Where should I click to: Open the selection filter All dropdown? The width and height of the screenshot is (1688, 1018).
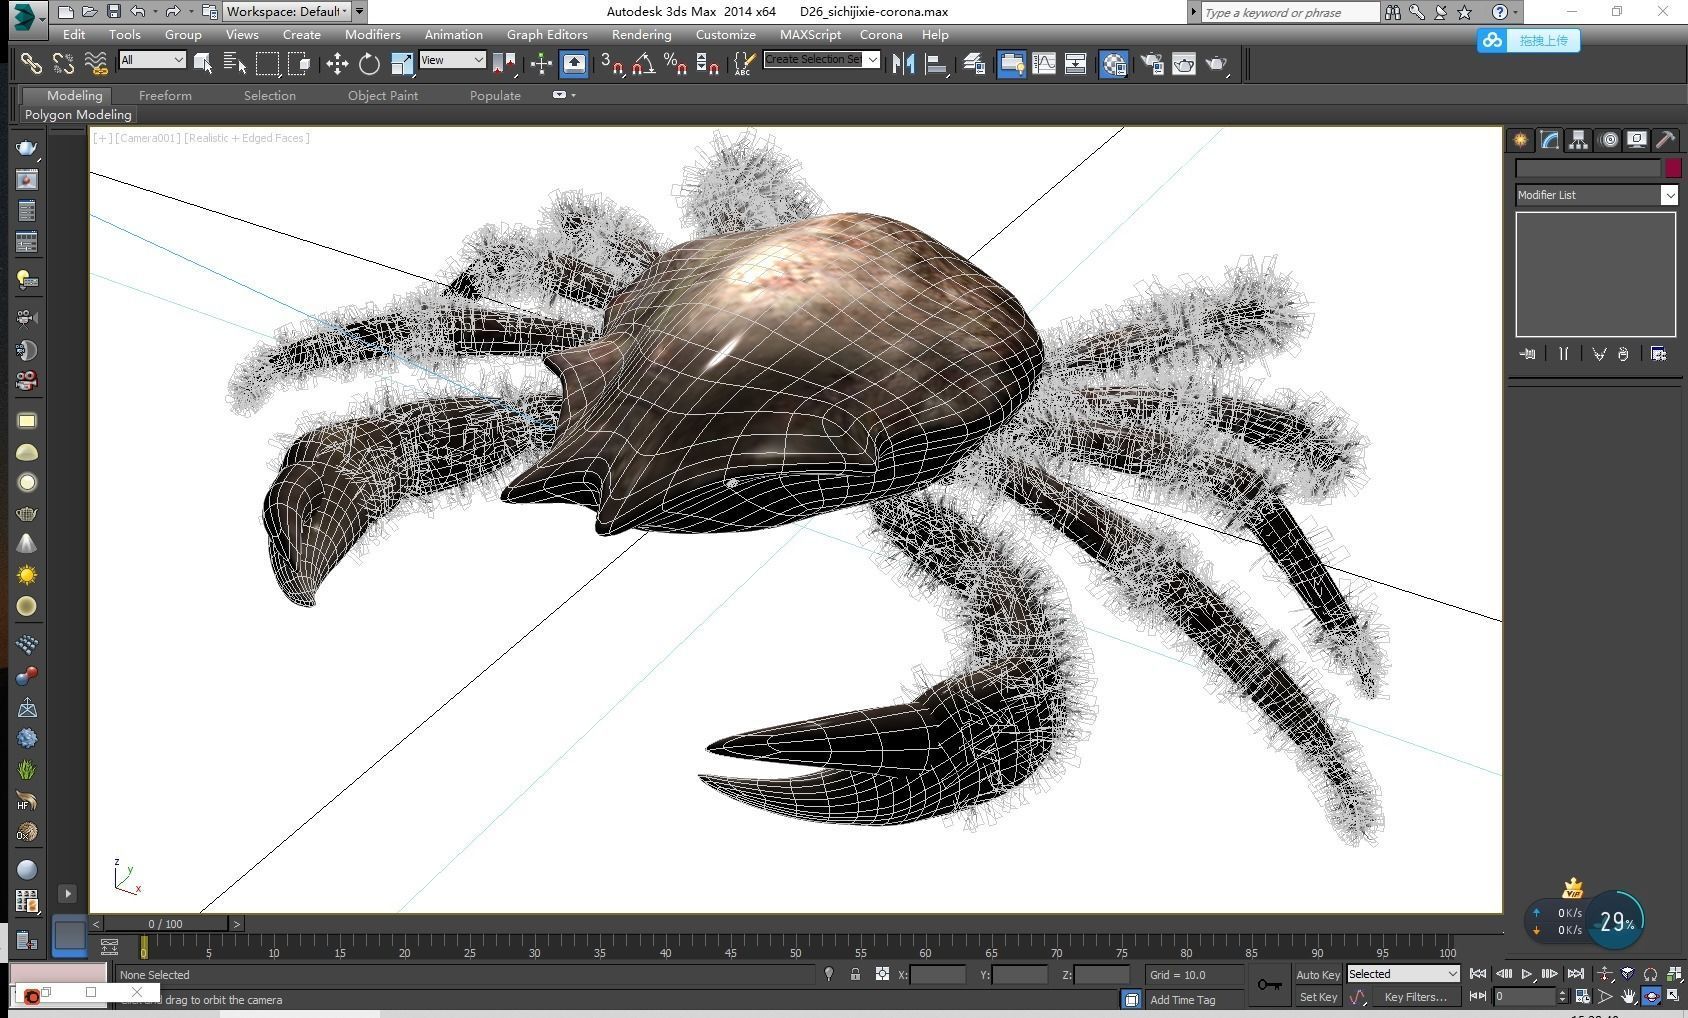(x=152, y=60)
